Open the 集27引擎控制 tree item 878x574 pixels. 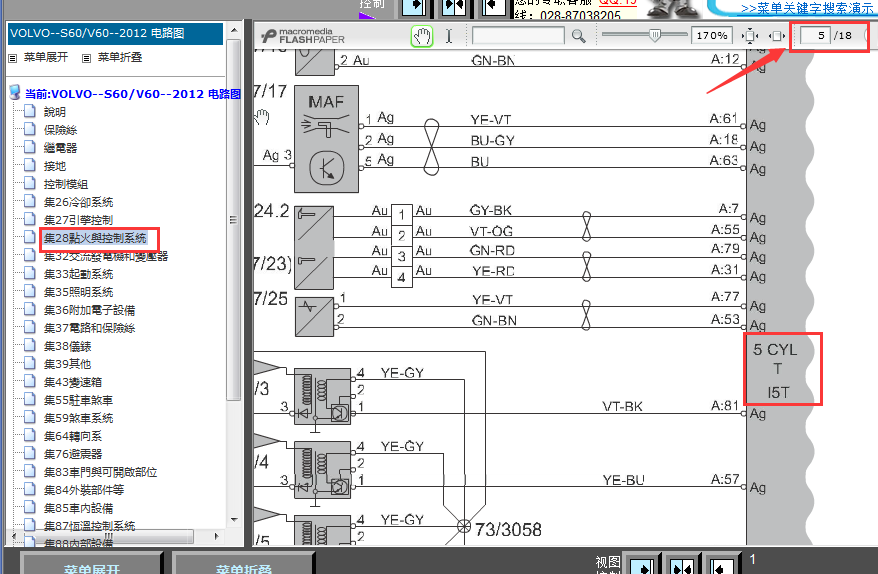(78, 220)
